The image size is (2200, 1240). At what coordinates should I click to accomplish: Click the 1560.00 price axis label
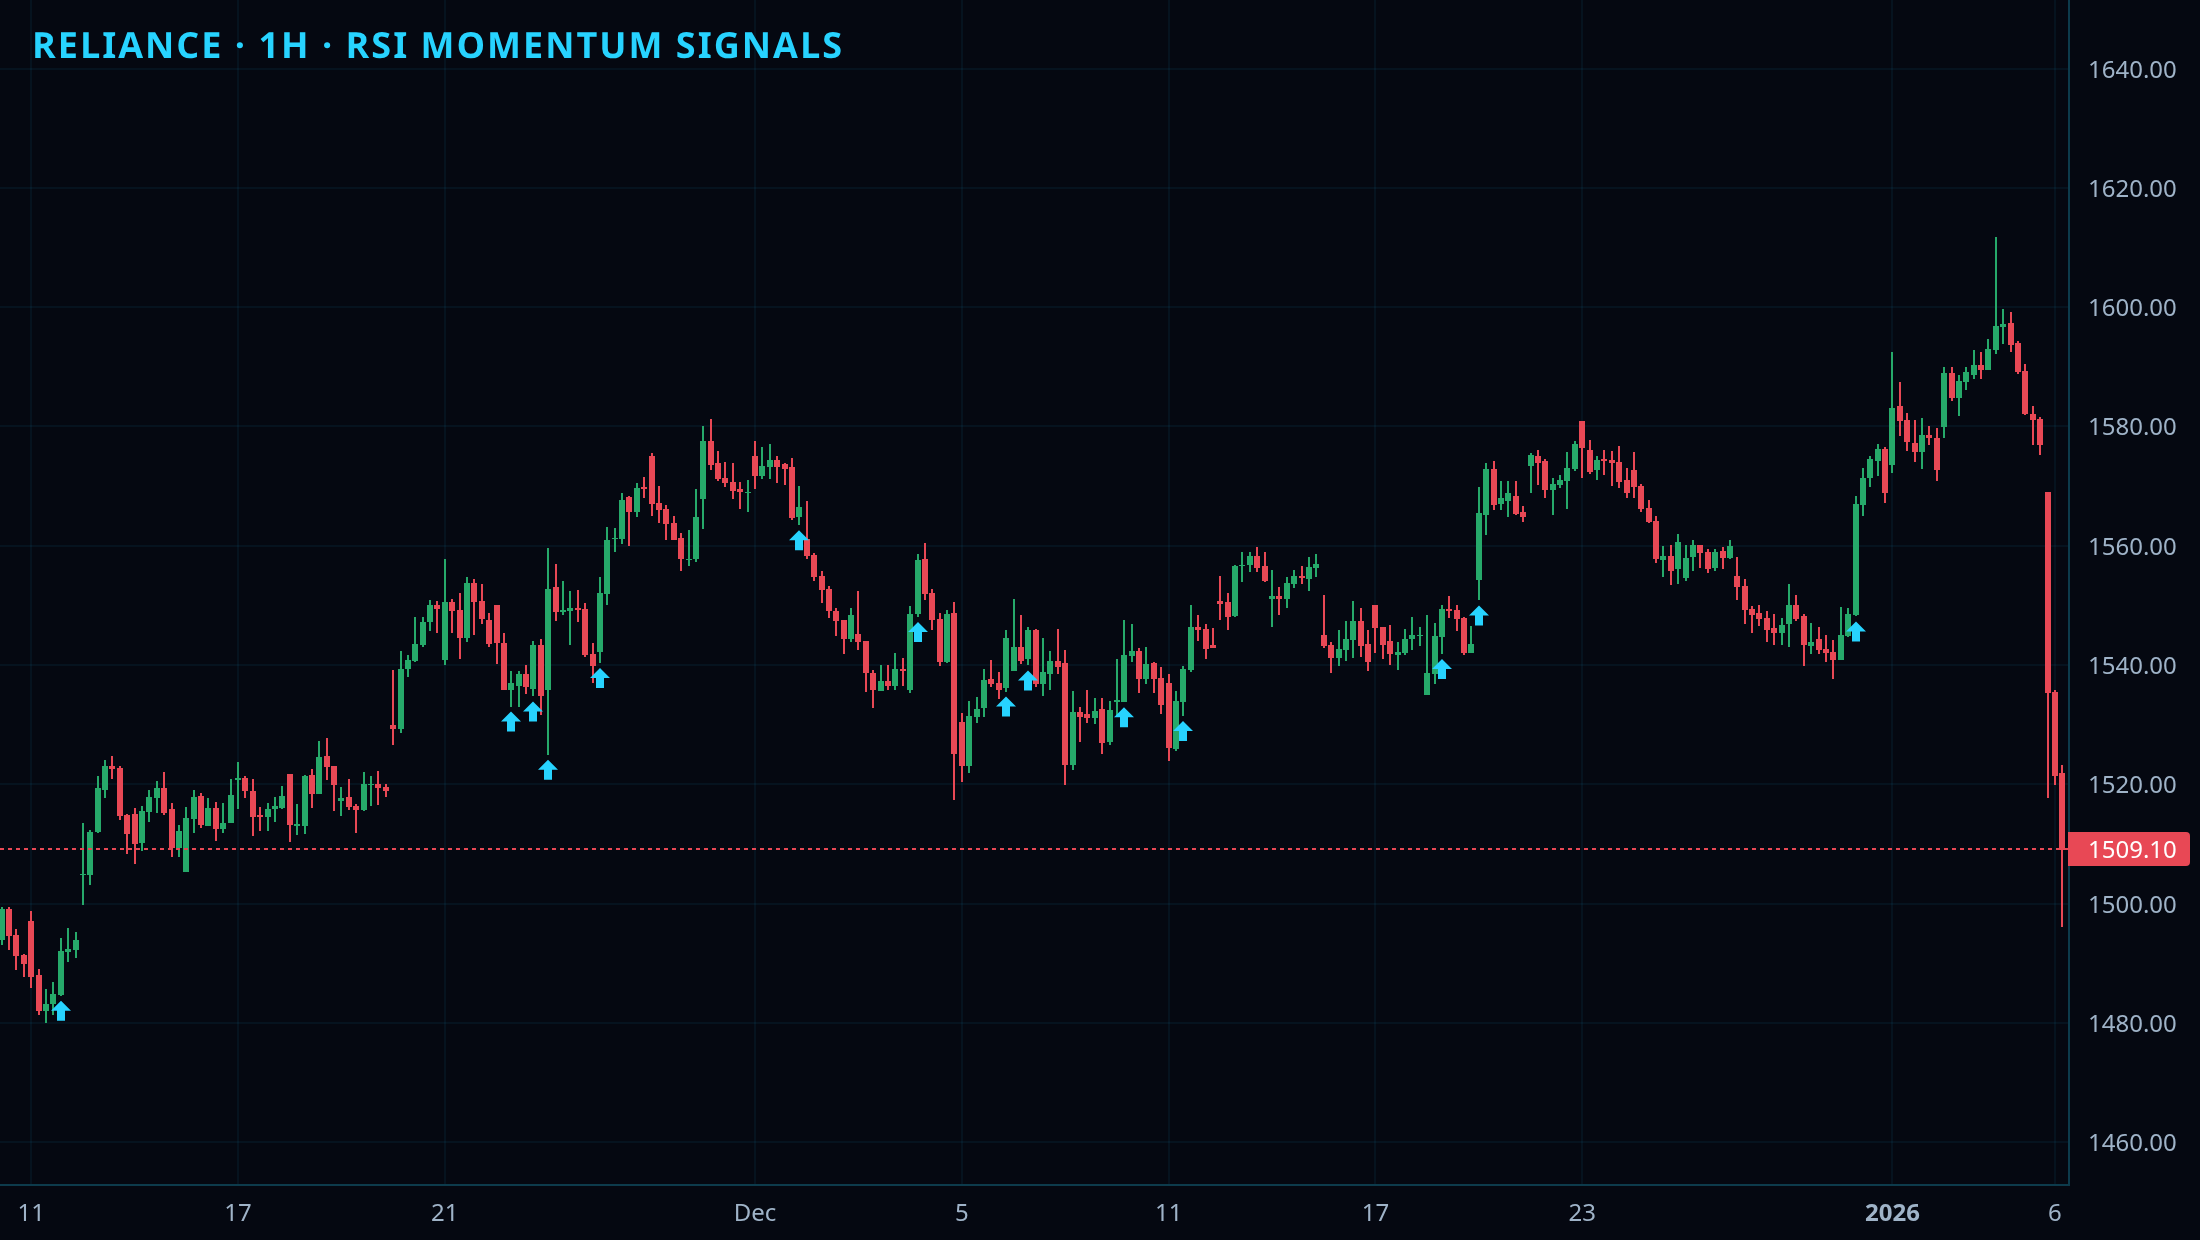click(2132, 547)
